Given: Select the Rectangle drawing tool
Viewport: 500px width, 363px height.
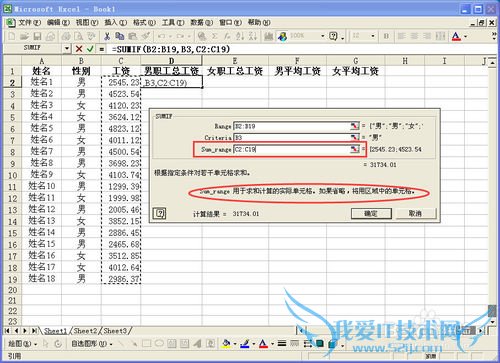Looking at the screenshot, I should [146, 343].
